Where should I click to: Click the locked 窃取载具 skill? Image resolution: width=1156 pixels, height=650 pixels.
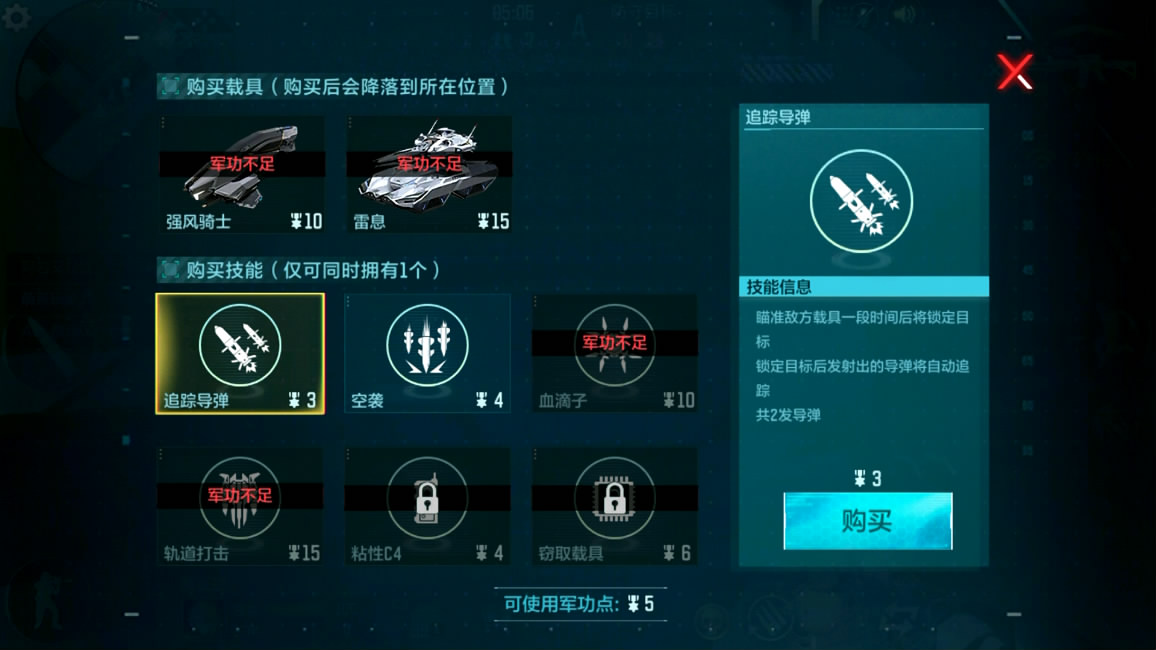tap(614, 506)
